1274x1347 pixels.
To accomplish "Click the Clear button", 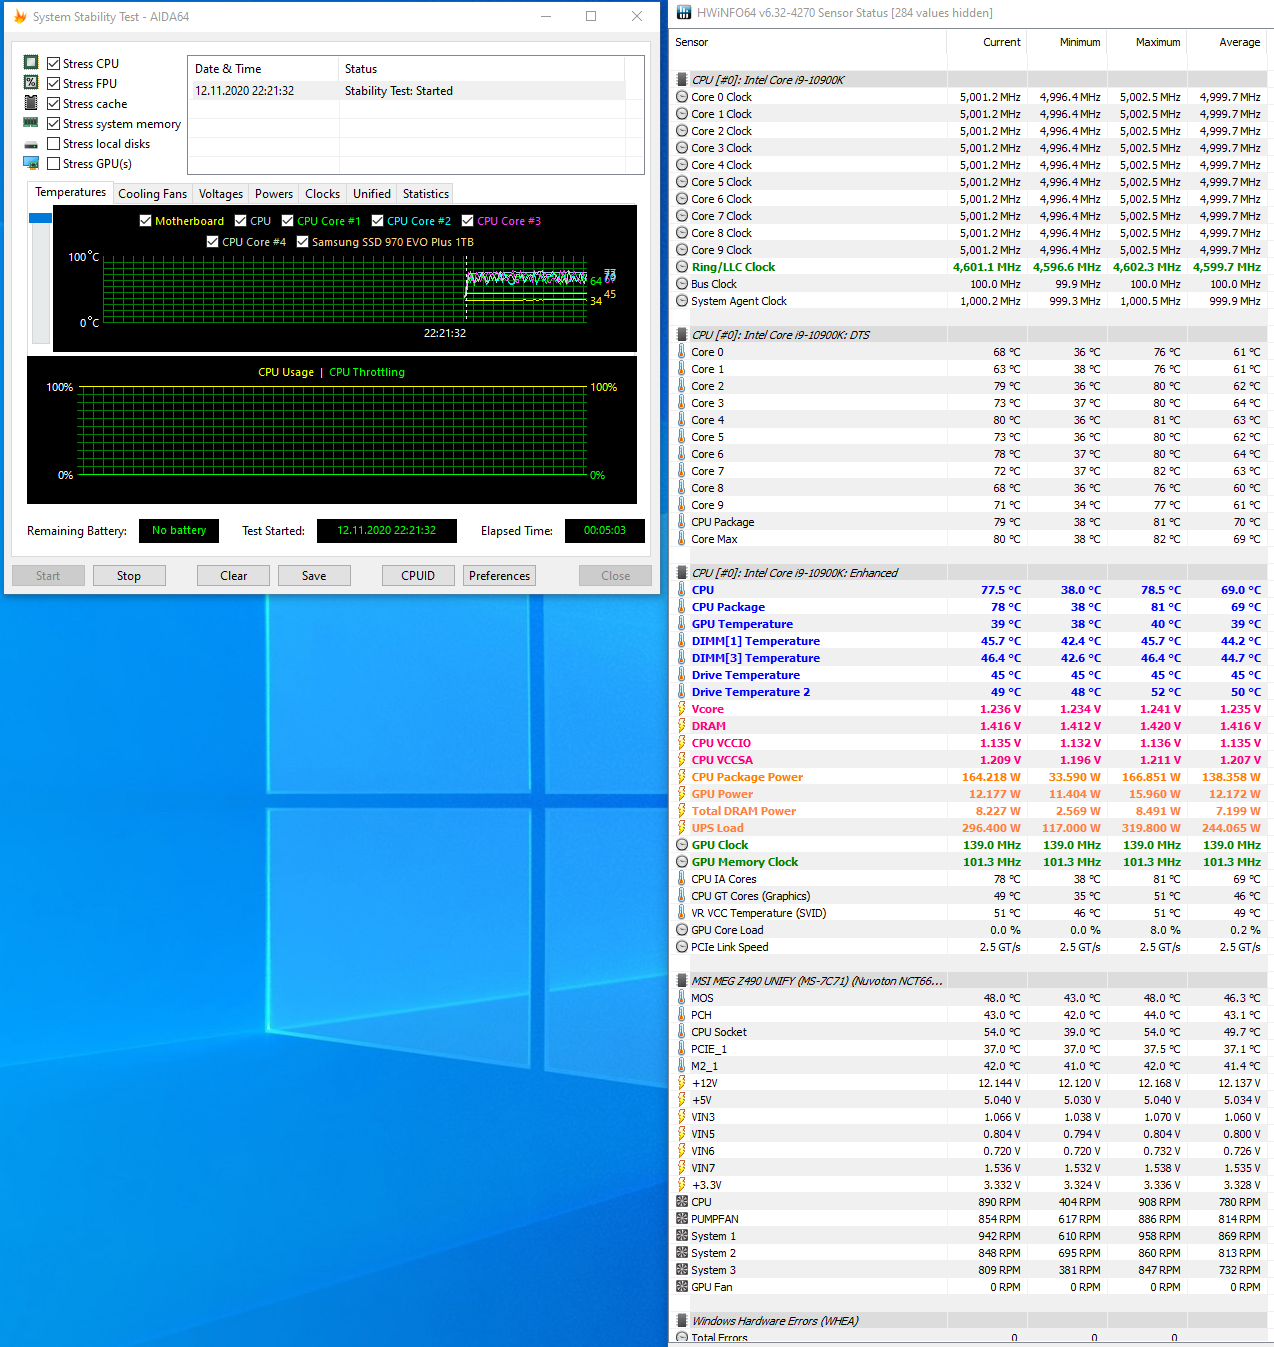I will click(234, 576).
